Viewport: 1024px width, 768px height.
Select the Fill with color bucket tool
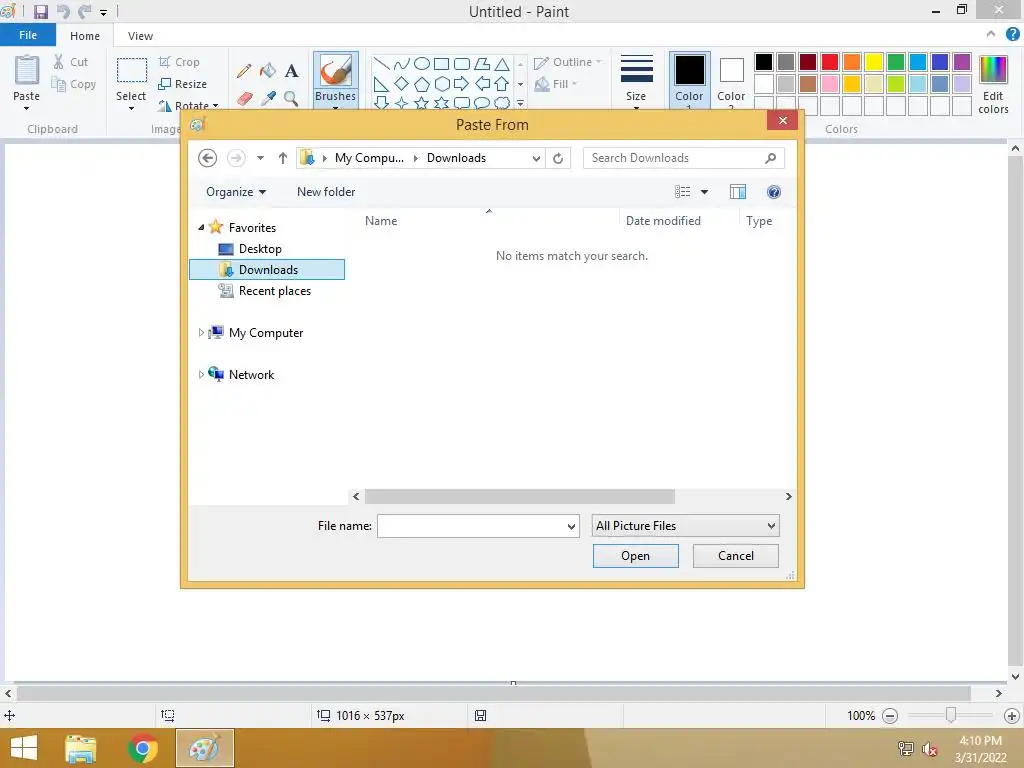click(268, 71)
